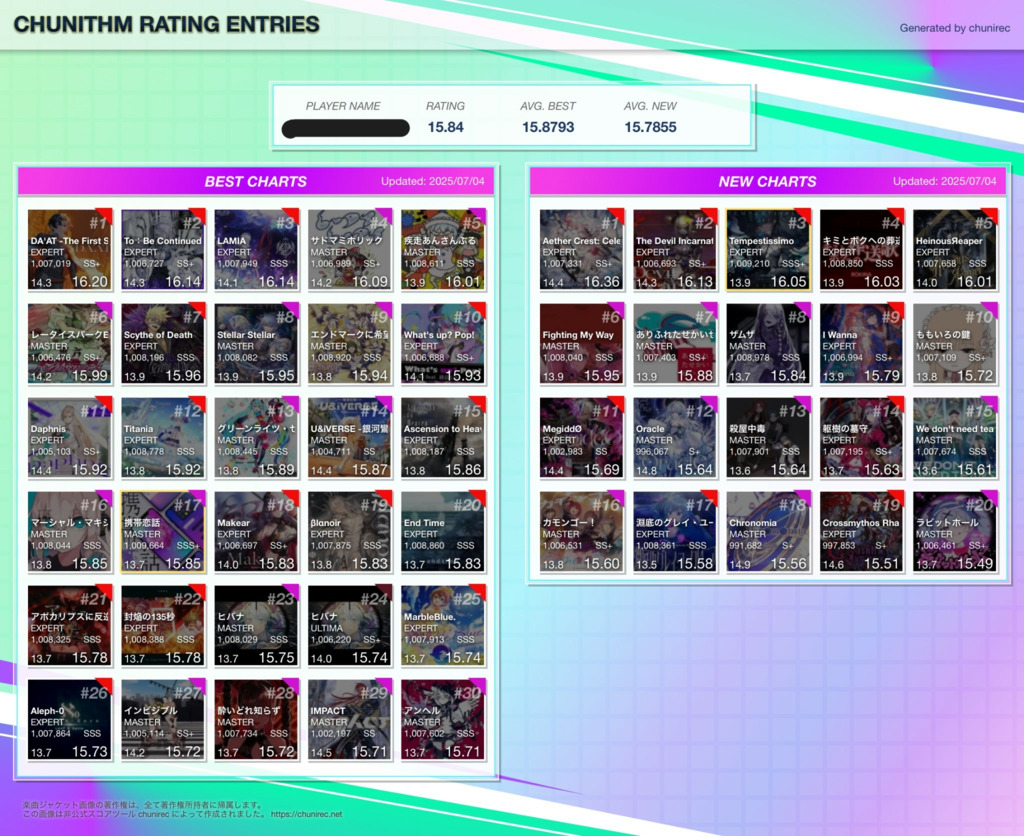Click the IMPACT Master chart card
This screenshot has width=1024, height=836.
coord(350,720)
